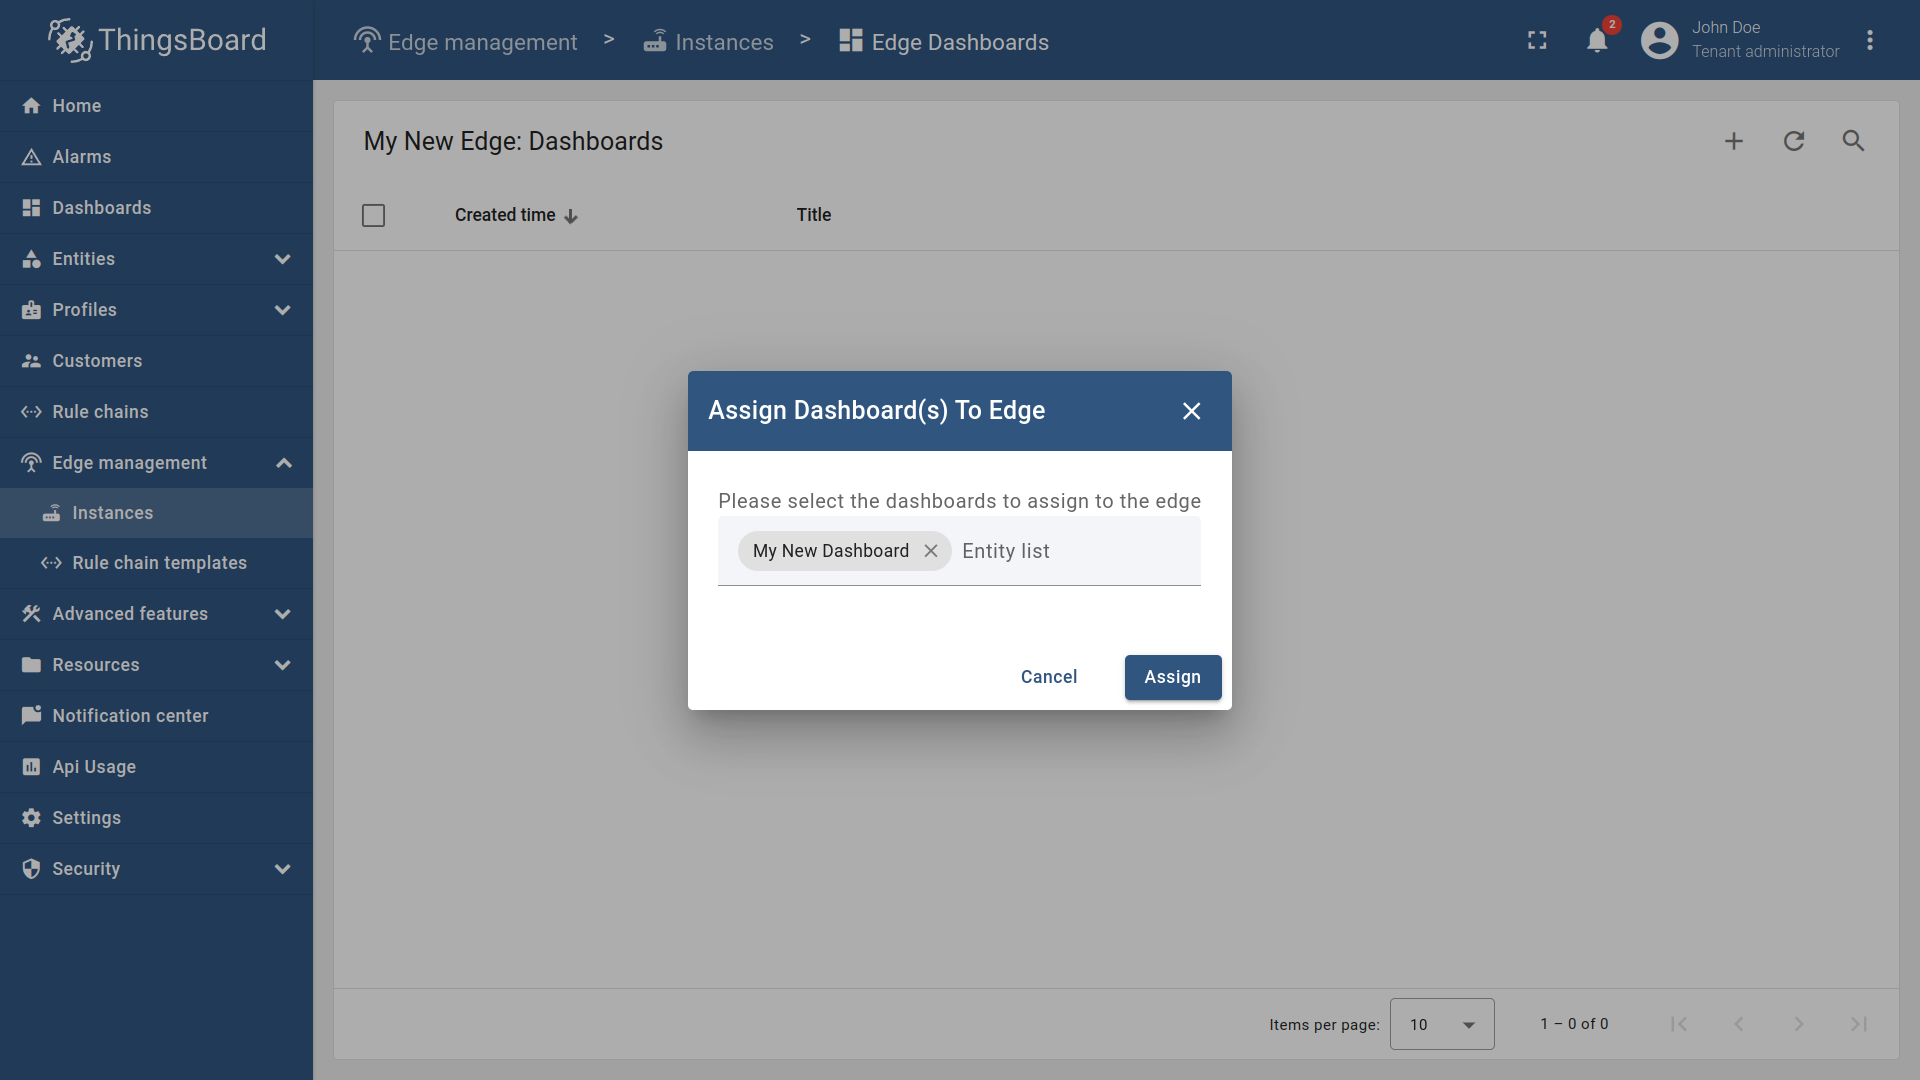Viewport: 1920px width, 1080px height.
Task: Click the add dashboard plus icon
Action: point(1733,141)
